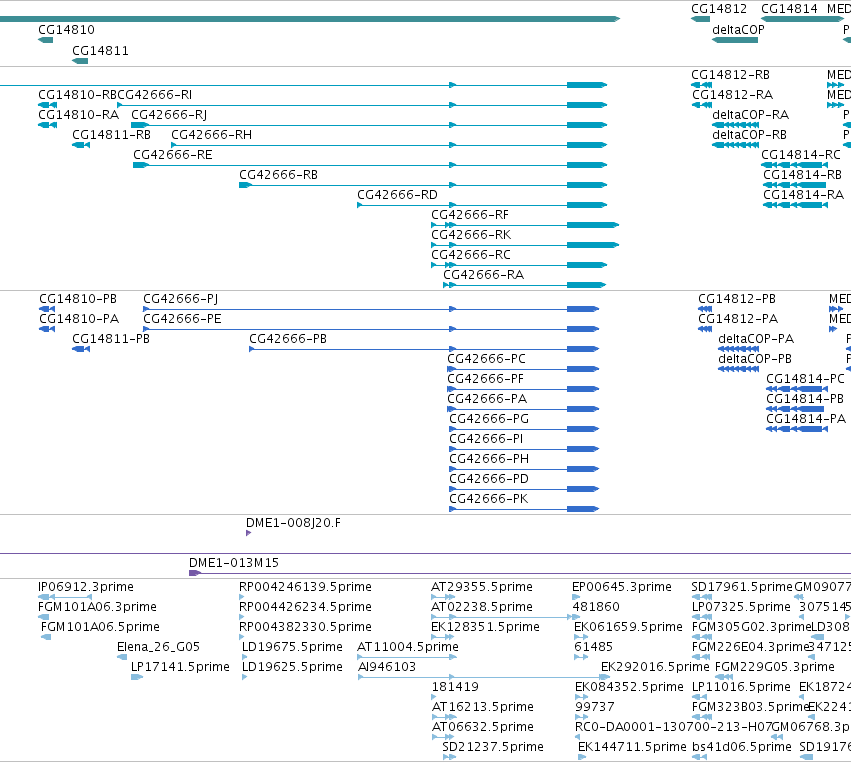
Task: Select EST EK292016.5prime label
Action: coord(655,668)
